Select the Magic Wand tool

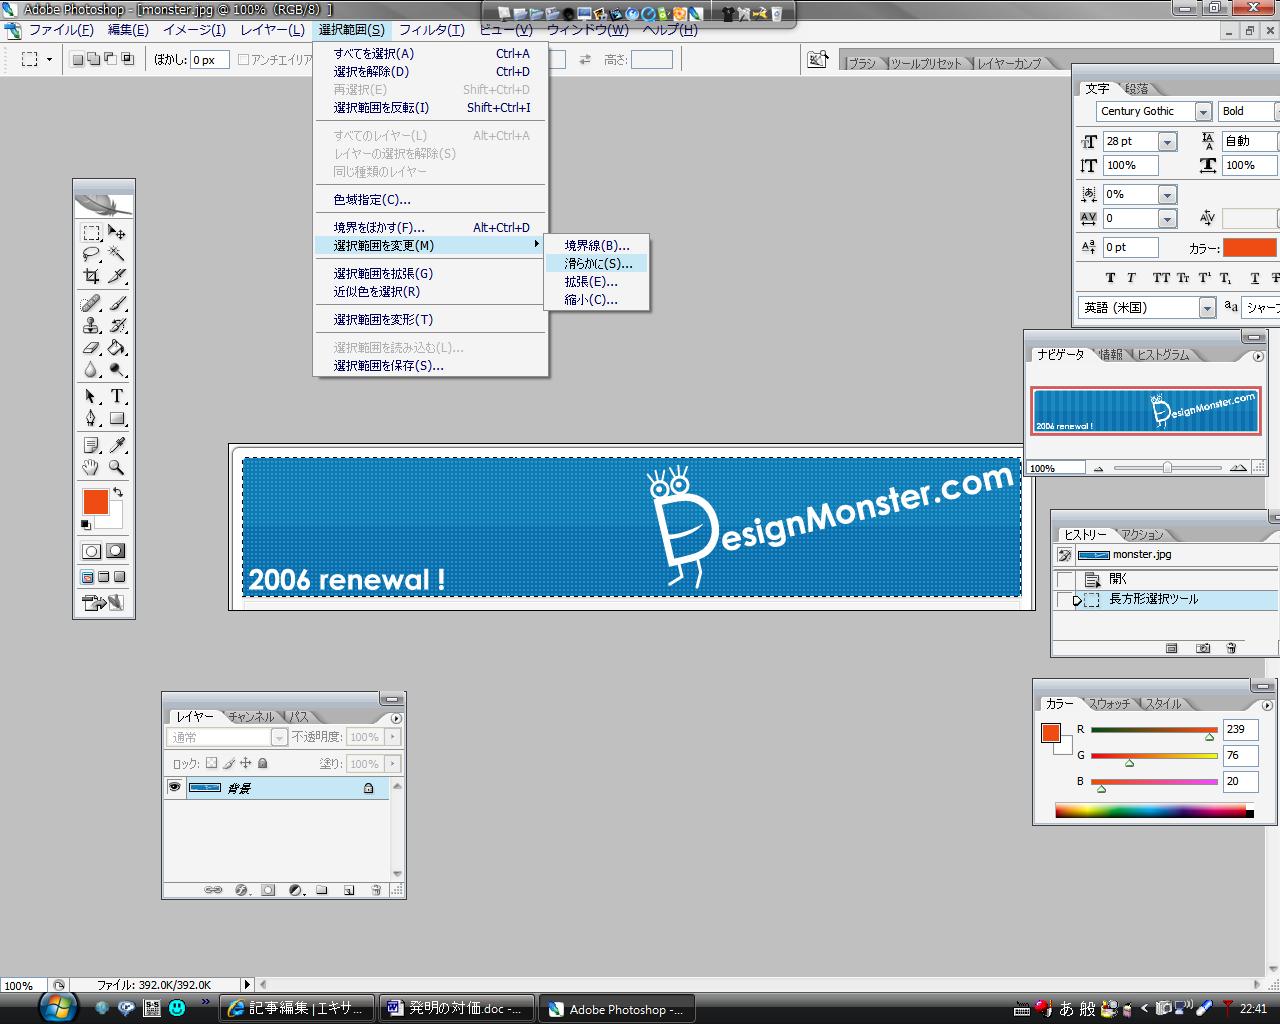pyautogui.click(x=117, y=254)
